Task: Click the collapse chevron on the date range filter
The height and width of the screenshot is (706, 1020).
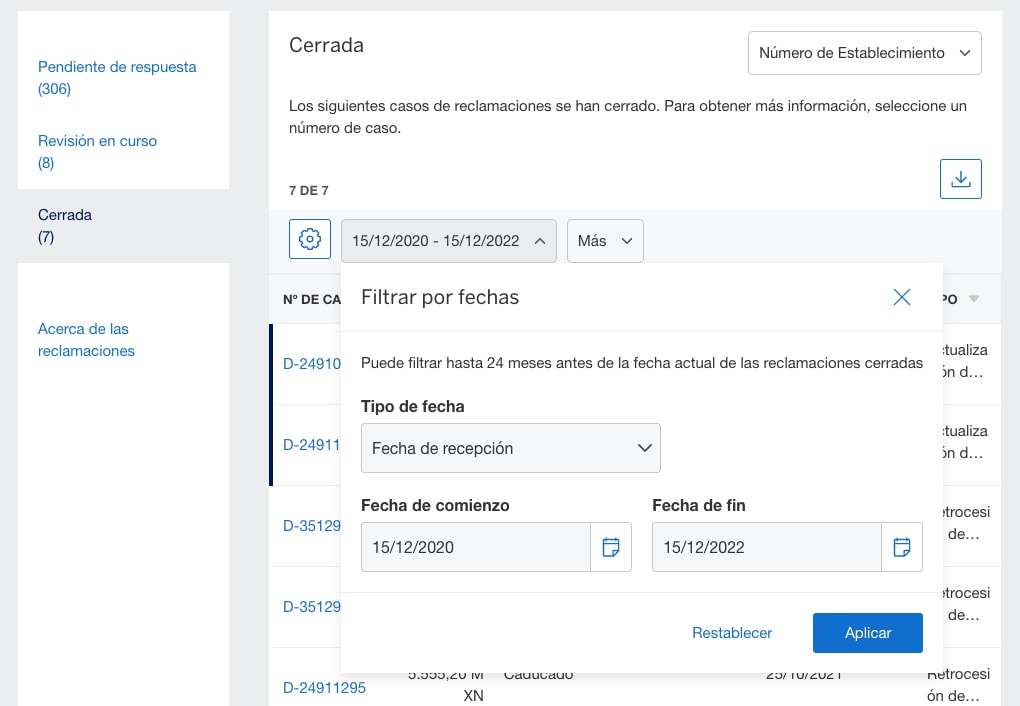Action: (538, 241)
